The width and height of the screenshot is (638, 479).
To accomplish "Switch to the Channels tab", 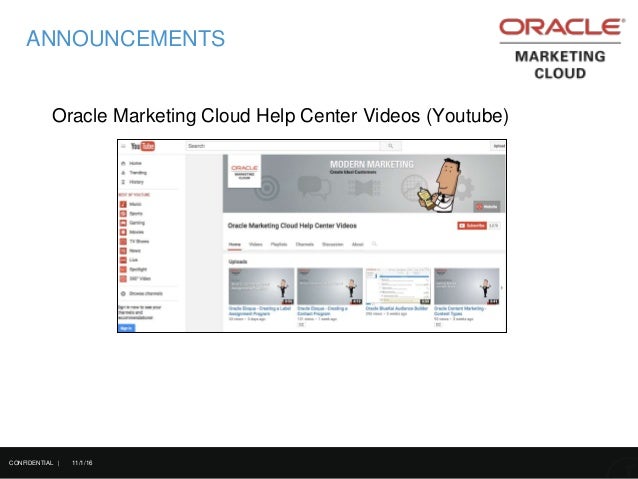I will pyautogui.click(x=304, y=245).
